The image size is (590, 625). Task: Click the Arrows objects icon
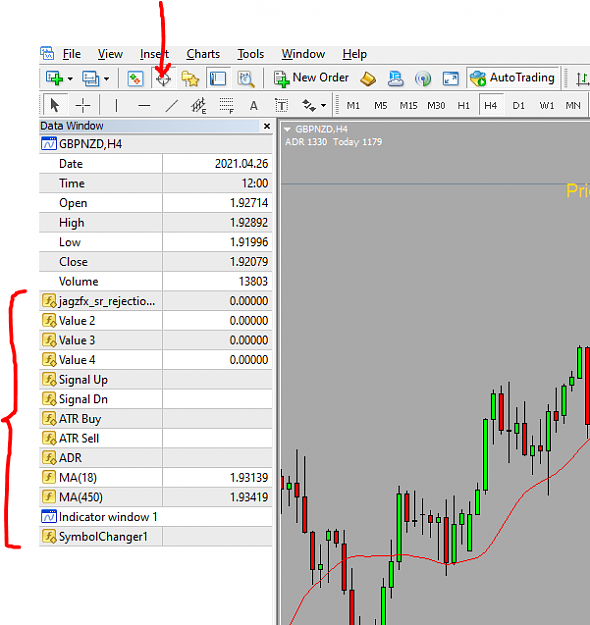coord(309,105)
